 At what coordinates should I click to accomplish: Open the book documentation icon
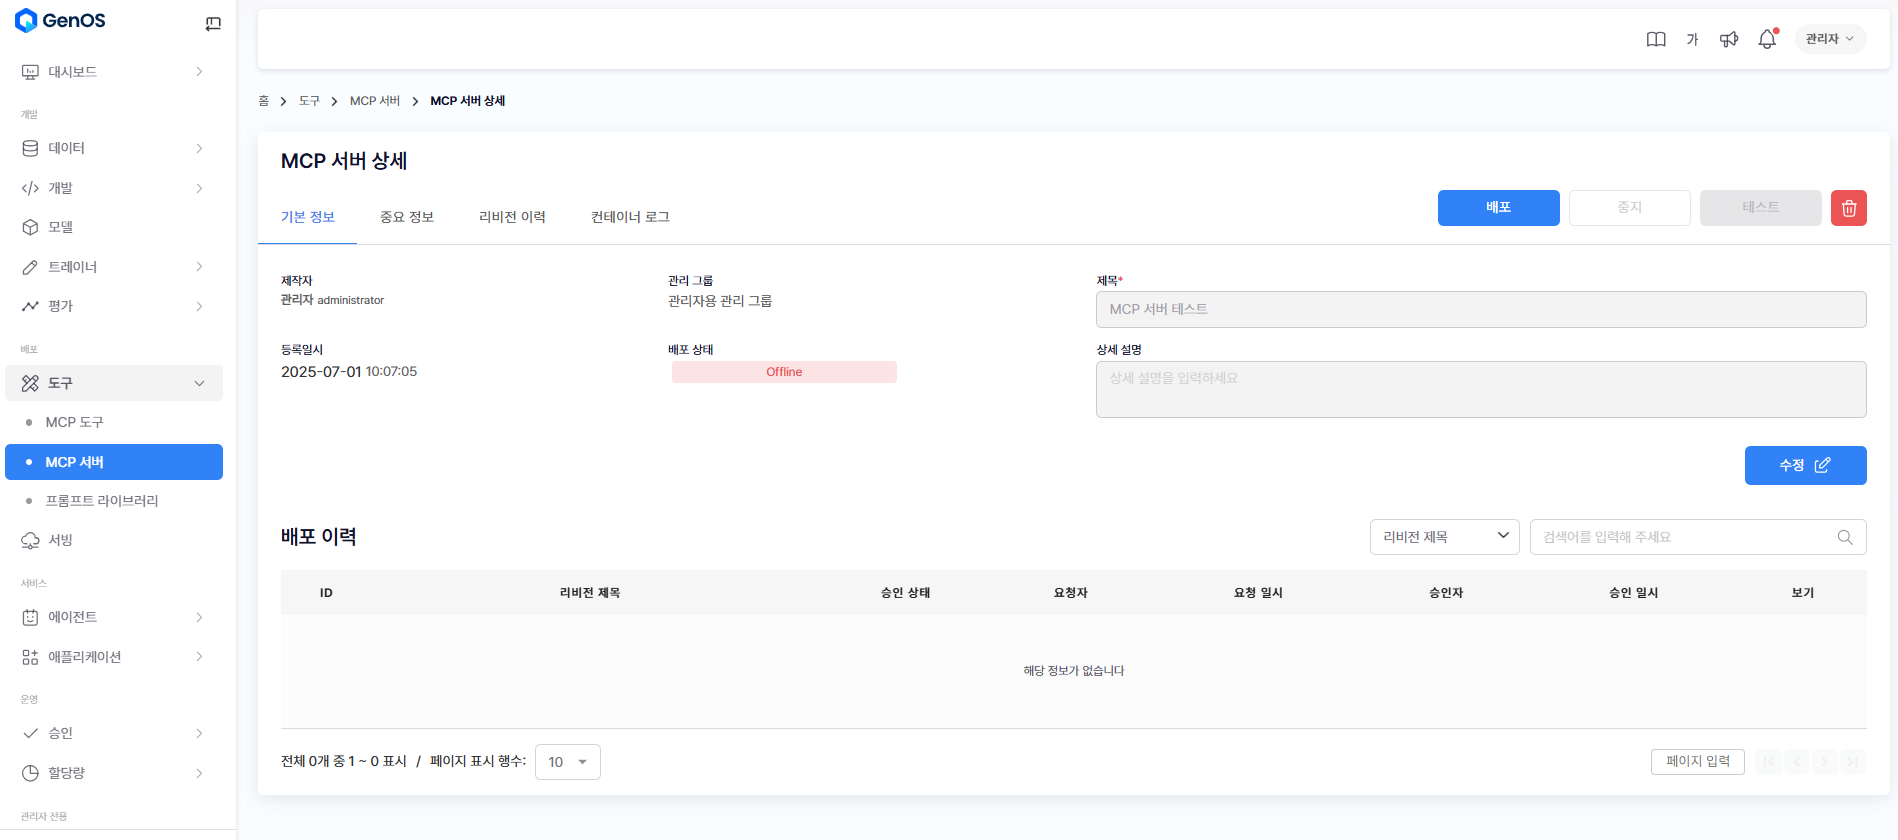[1656, 39]
